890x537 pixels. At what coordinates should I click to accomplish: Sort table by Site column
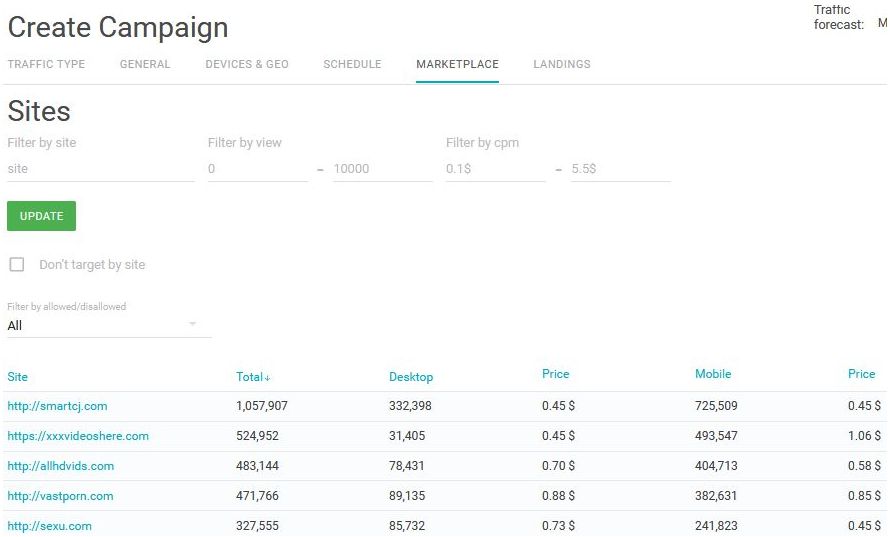18,377
